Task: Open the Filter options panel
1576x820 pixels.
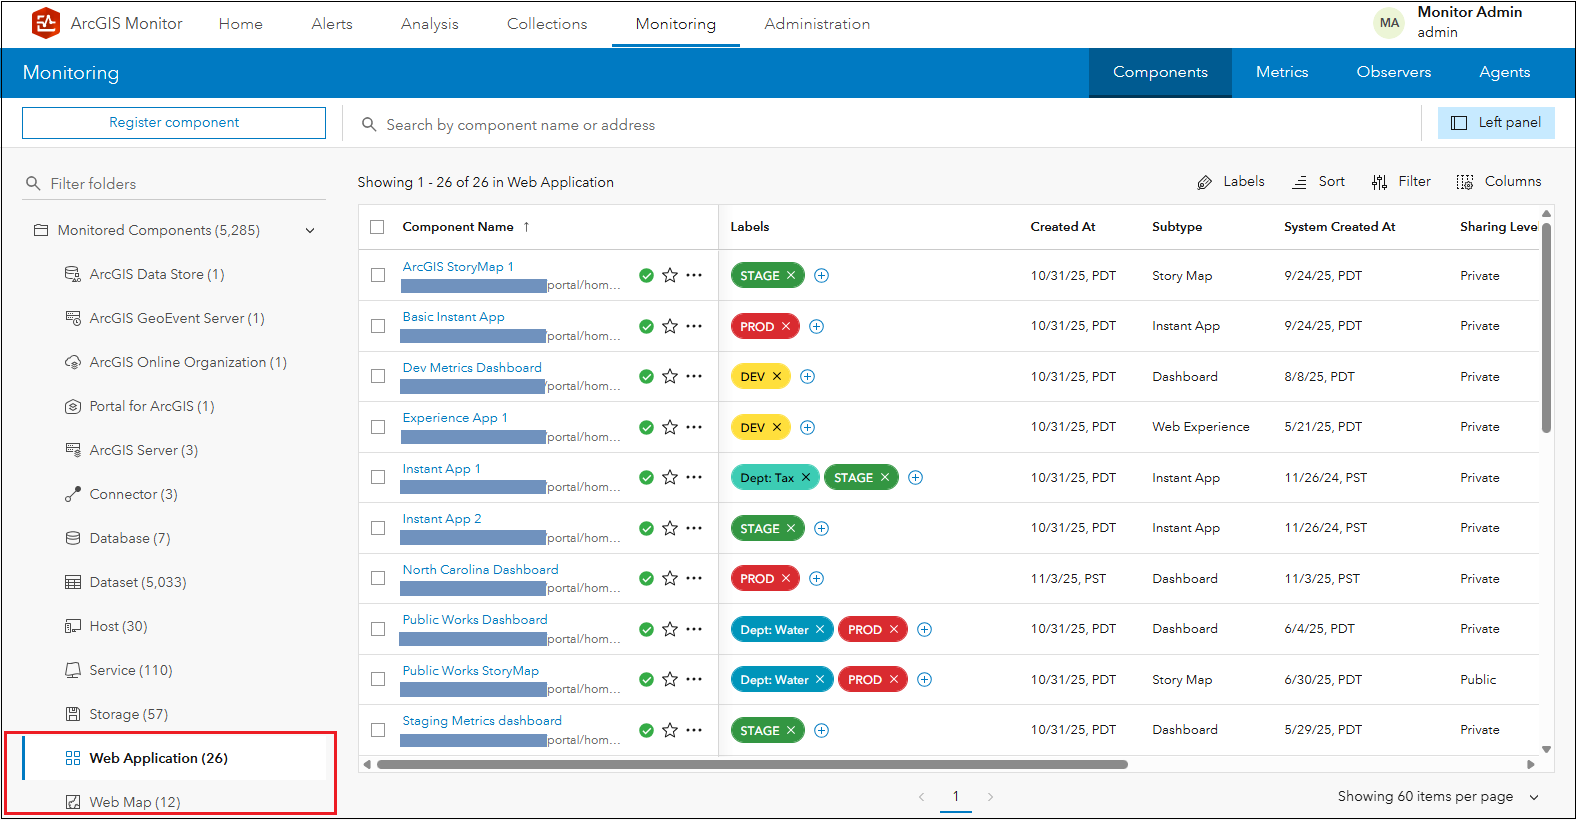Action: click(x=1401, y=182)
